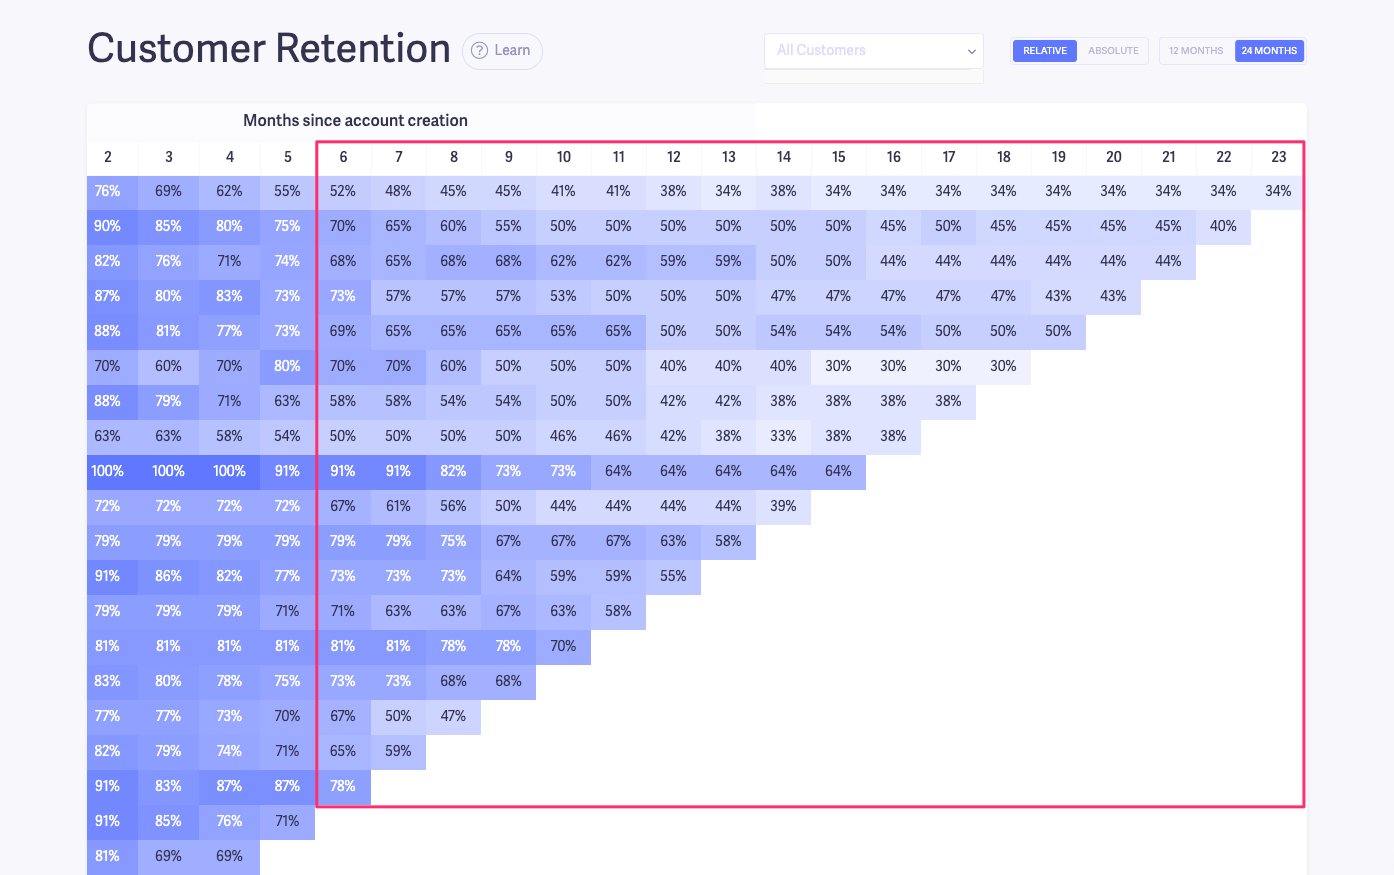Select the month 23 column header
The height and width of the screenshot is (875, 1394).
point(1278,157)
